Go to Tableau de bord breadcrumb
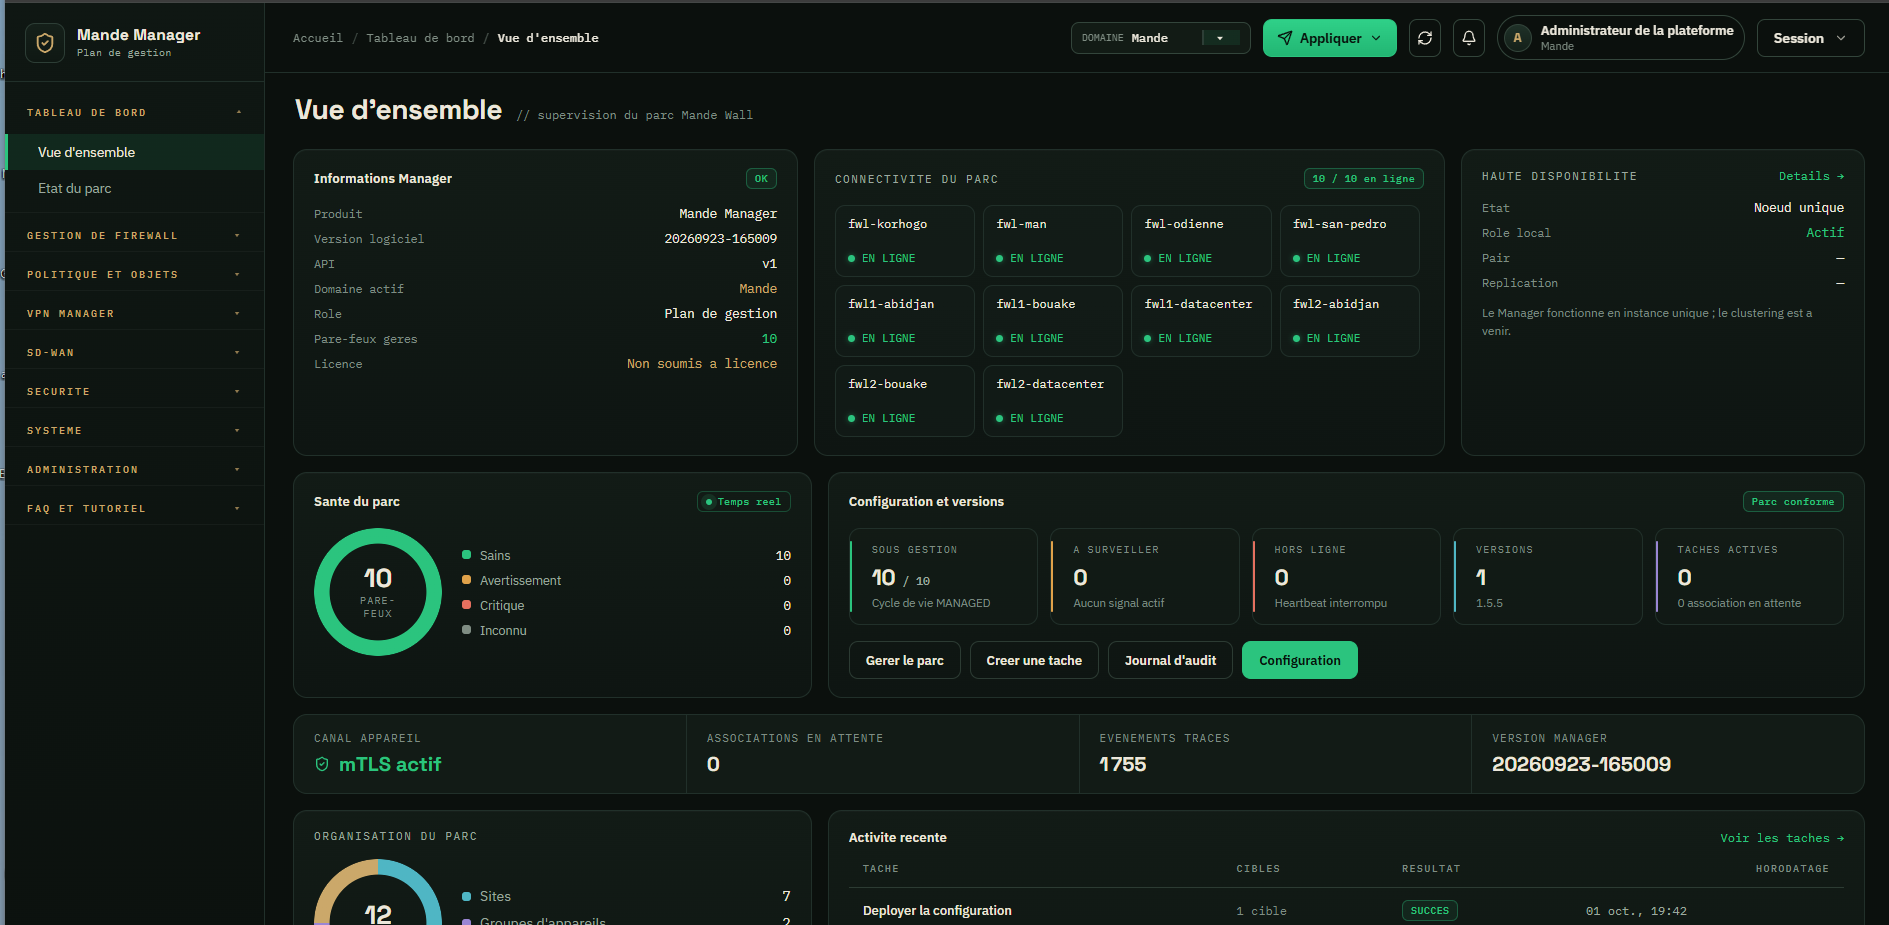Viewport: 1889px width, 925px height. (x=420, y=38)
